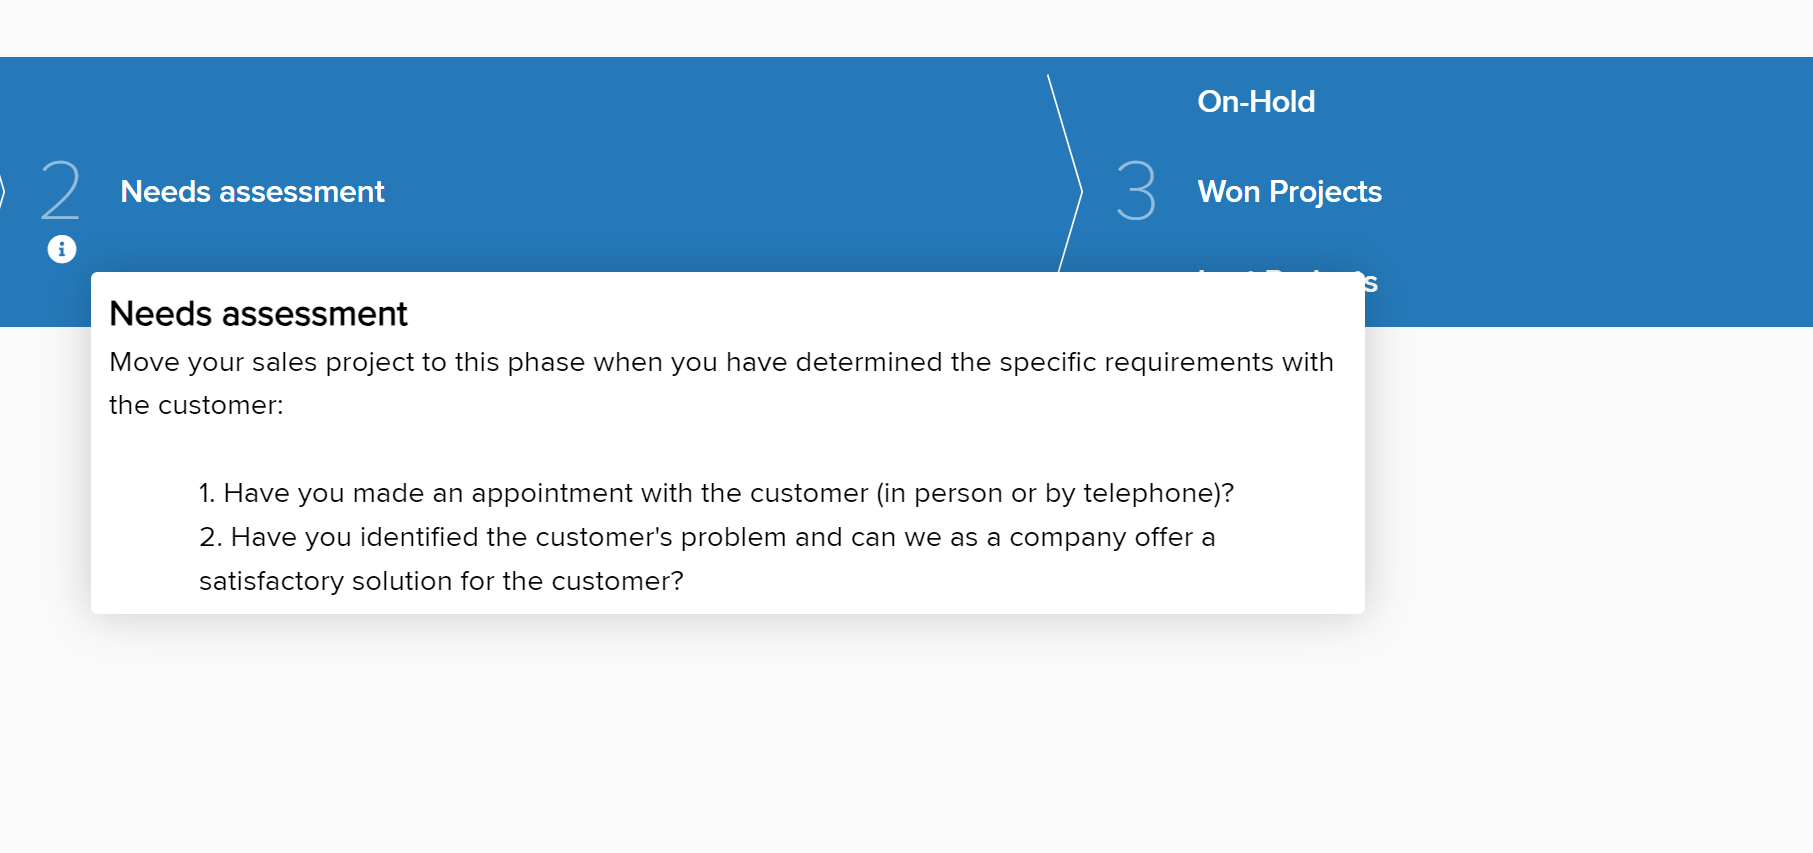Click empty blue area right of Won Projects

point(1600,190)
